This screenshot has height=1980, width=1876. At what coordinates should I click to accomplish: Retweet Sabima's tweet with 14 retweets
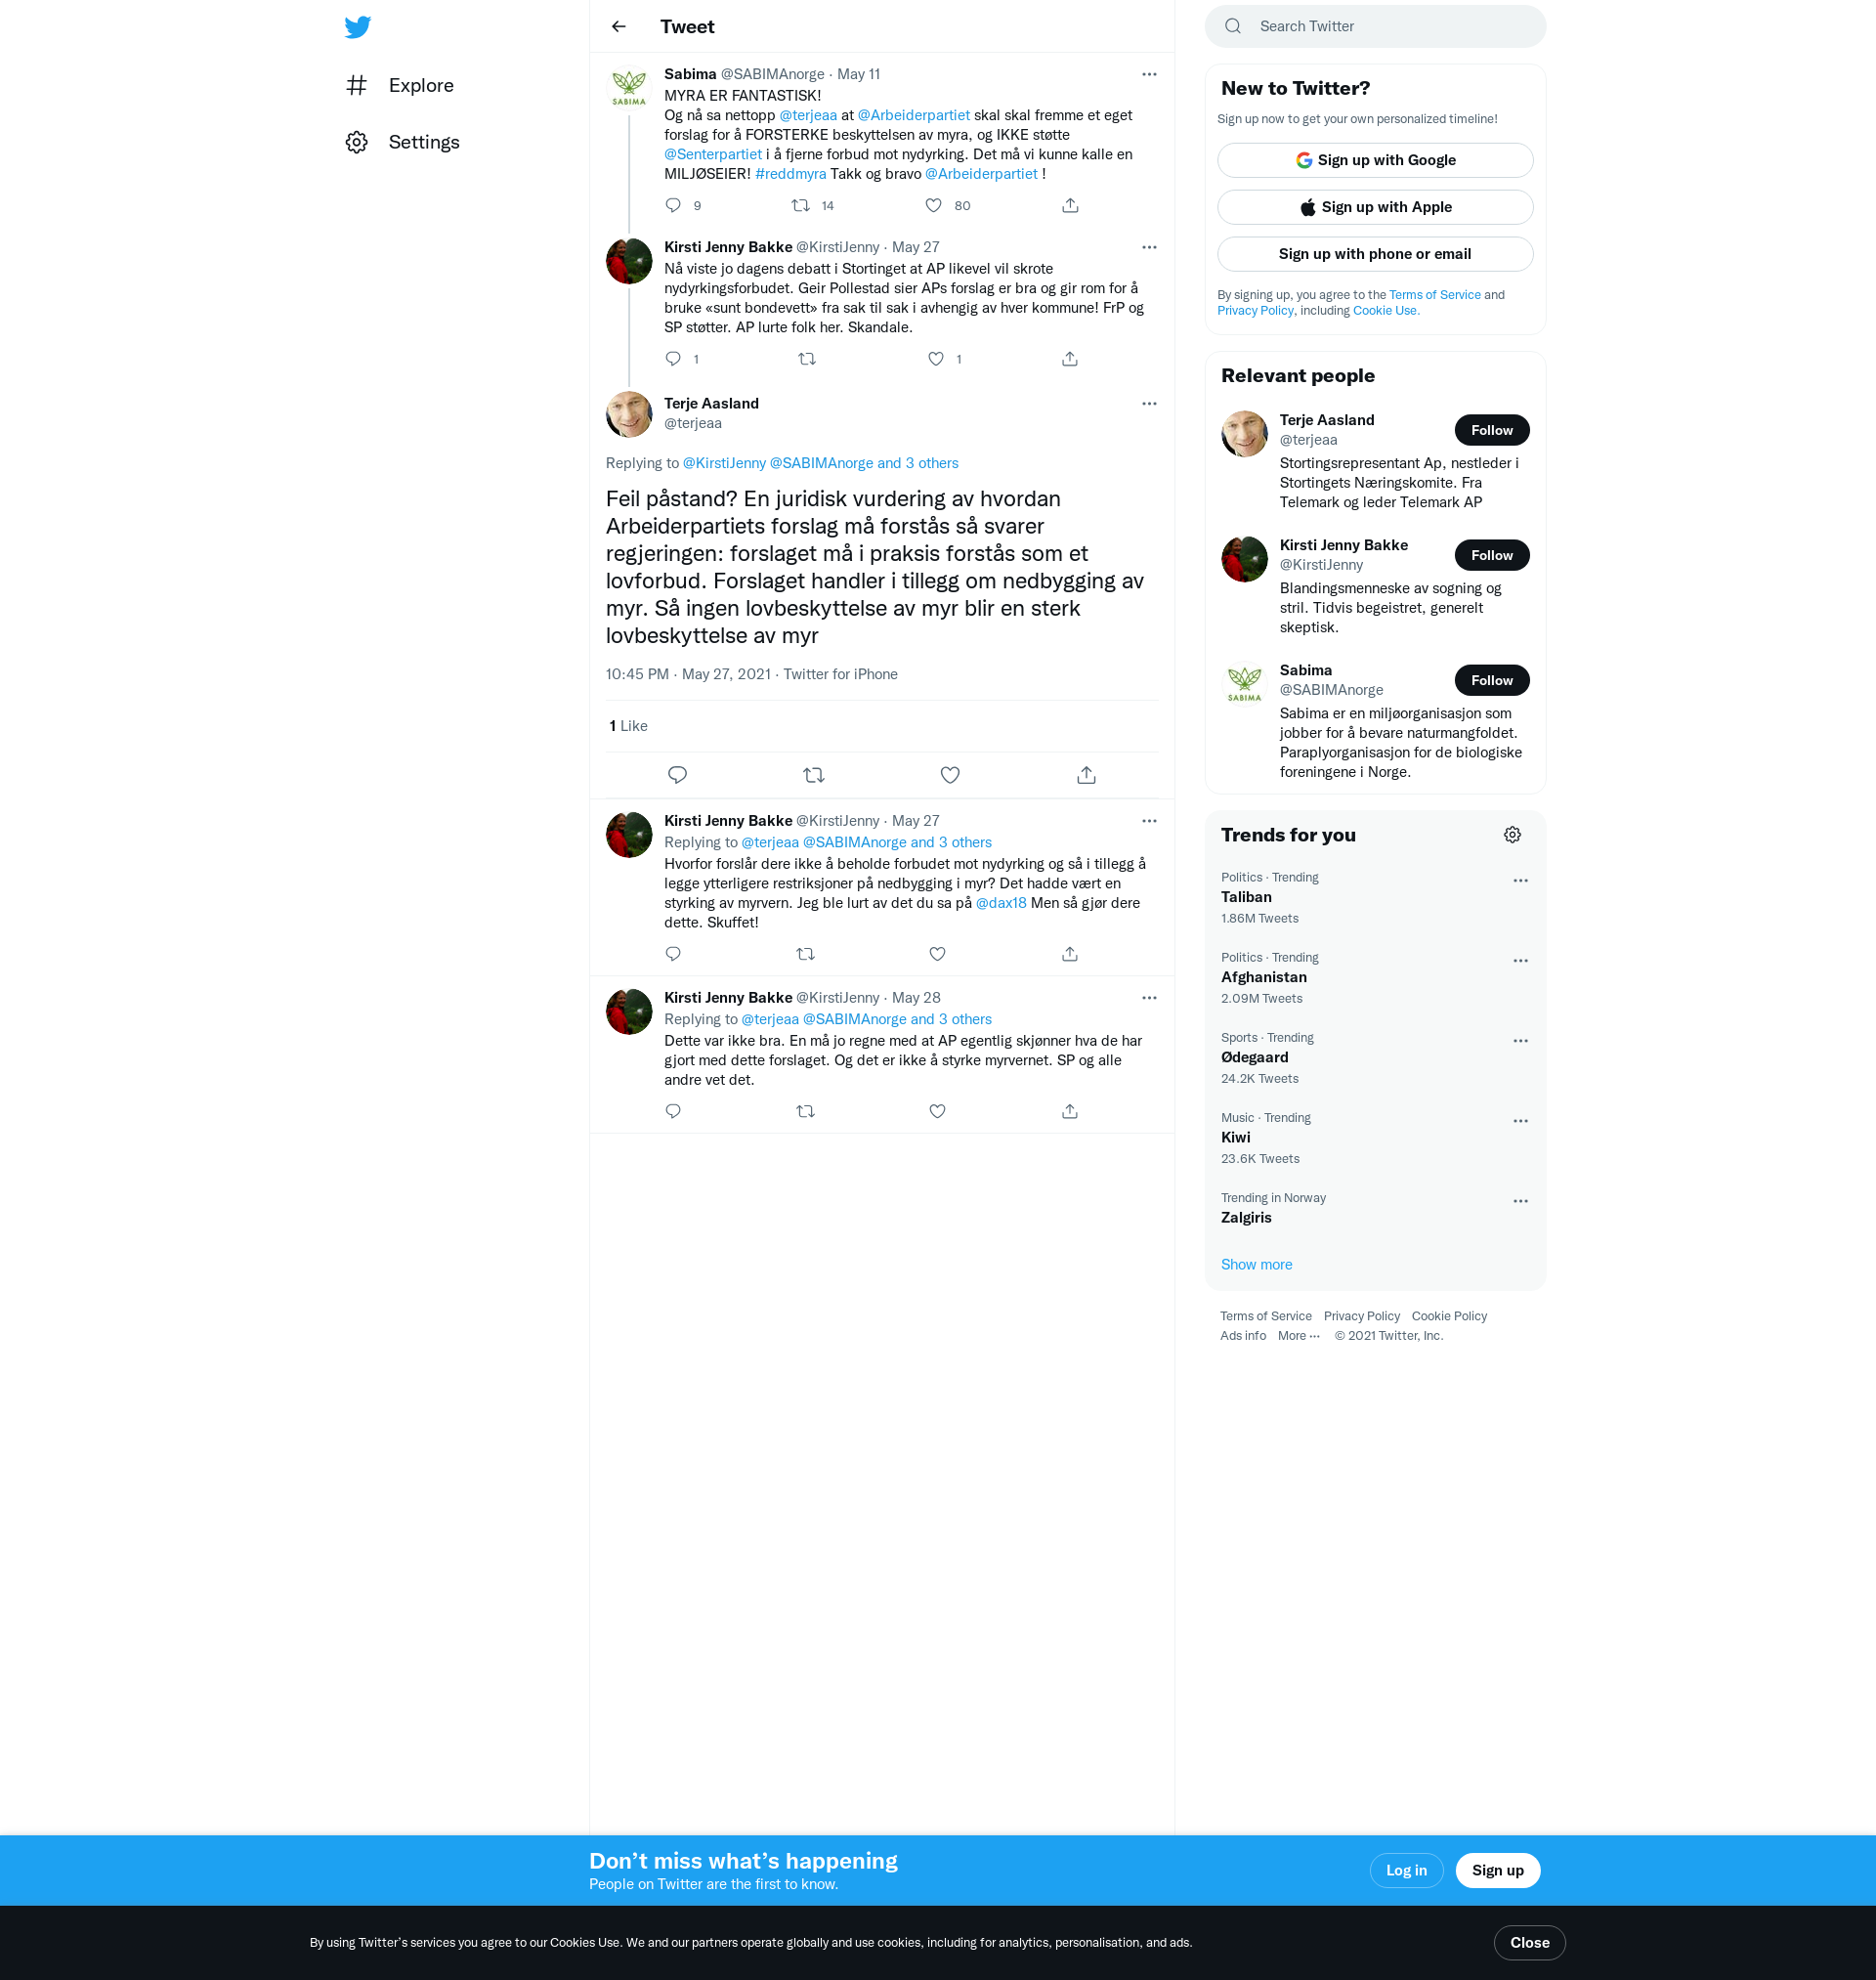click(x=801, y=205)
